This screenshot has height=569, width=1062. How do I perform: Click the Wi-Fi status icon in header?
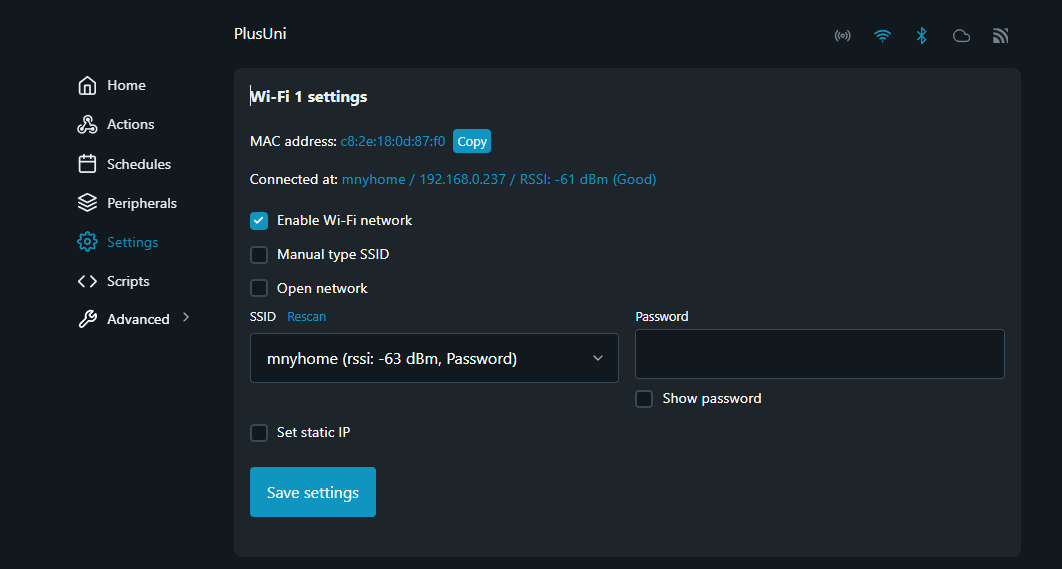pos(882,36)
